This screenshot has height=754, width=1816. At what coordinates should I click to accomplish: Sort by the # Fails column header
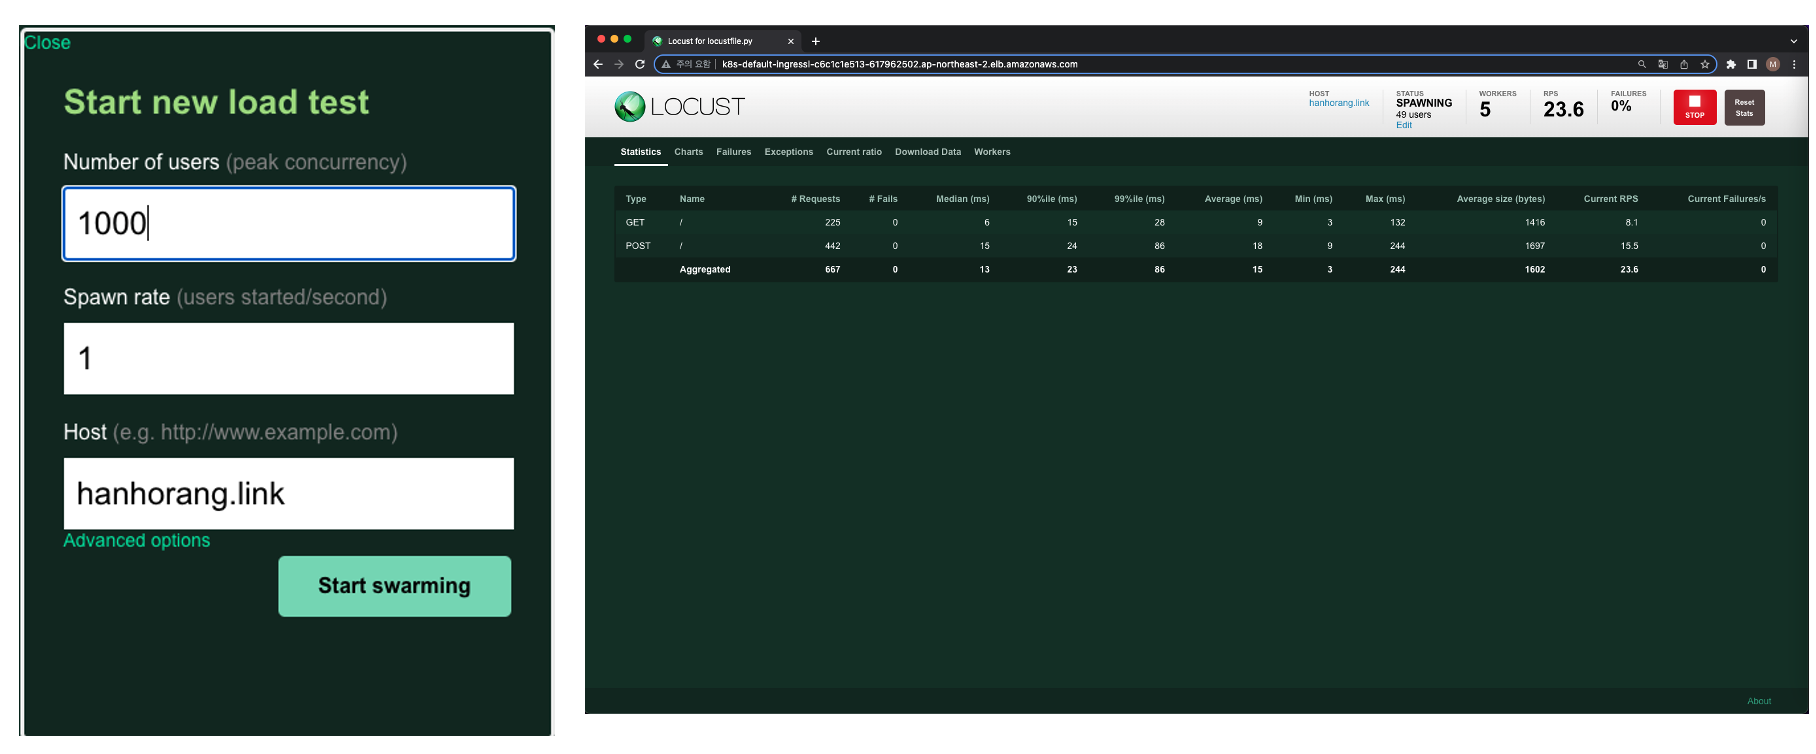pyautogui.click(x=883, y=199)
